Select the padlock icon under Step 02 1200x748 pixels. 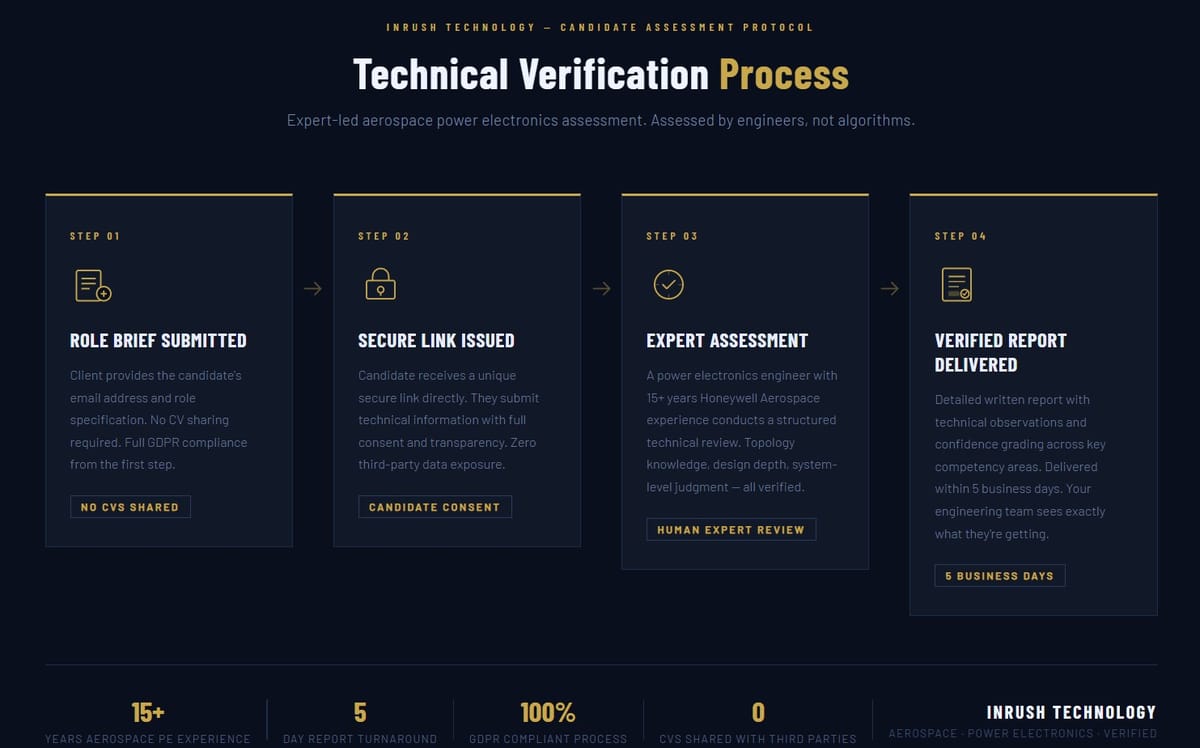tap(379, 284)
